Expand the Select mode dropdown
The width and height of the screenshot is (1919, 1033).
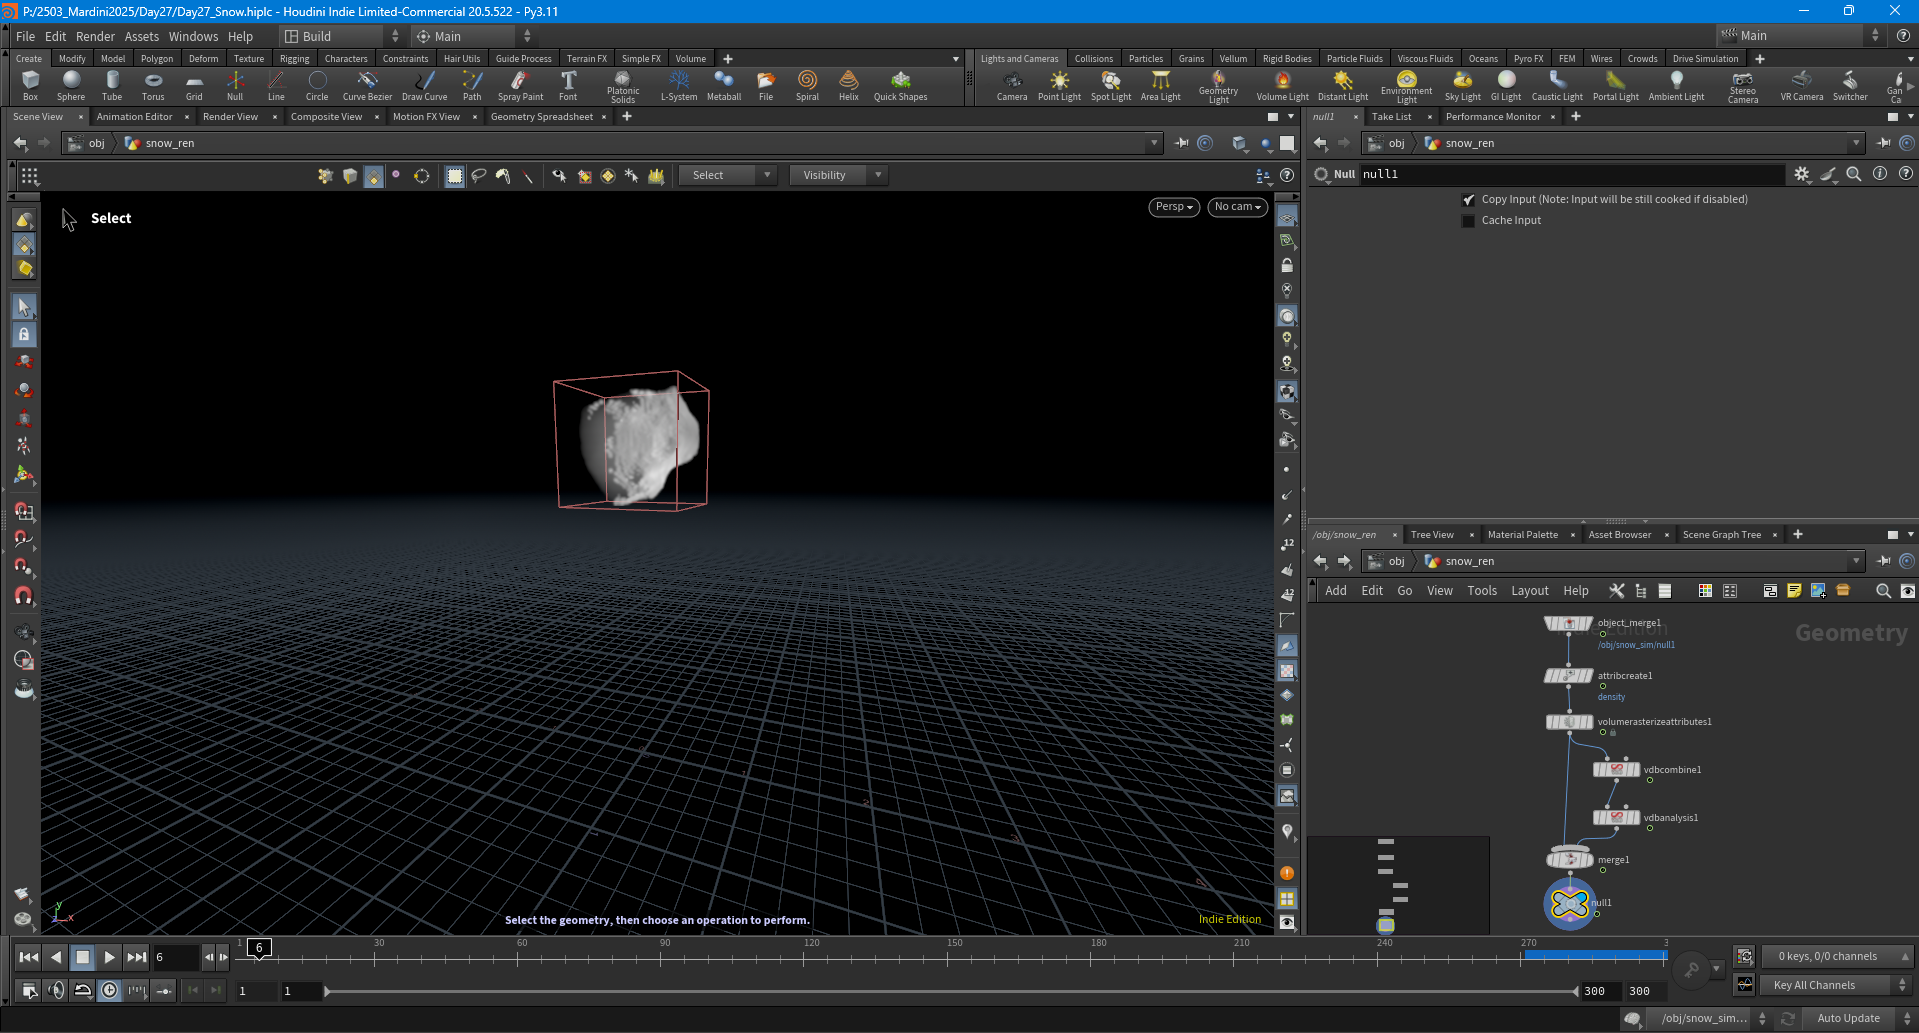[x=727, y=175]
